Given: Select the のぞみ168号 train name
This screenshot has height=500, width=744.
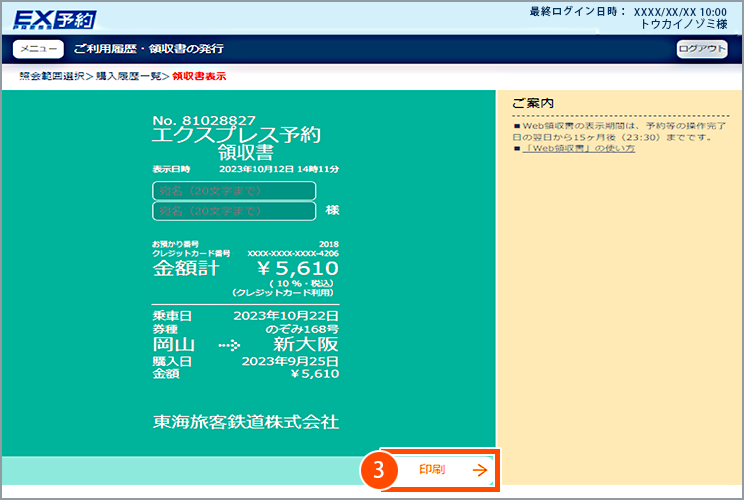Looking at the screenshot, I should pos(302,329).
